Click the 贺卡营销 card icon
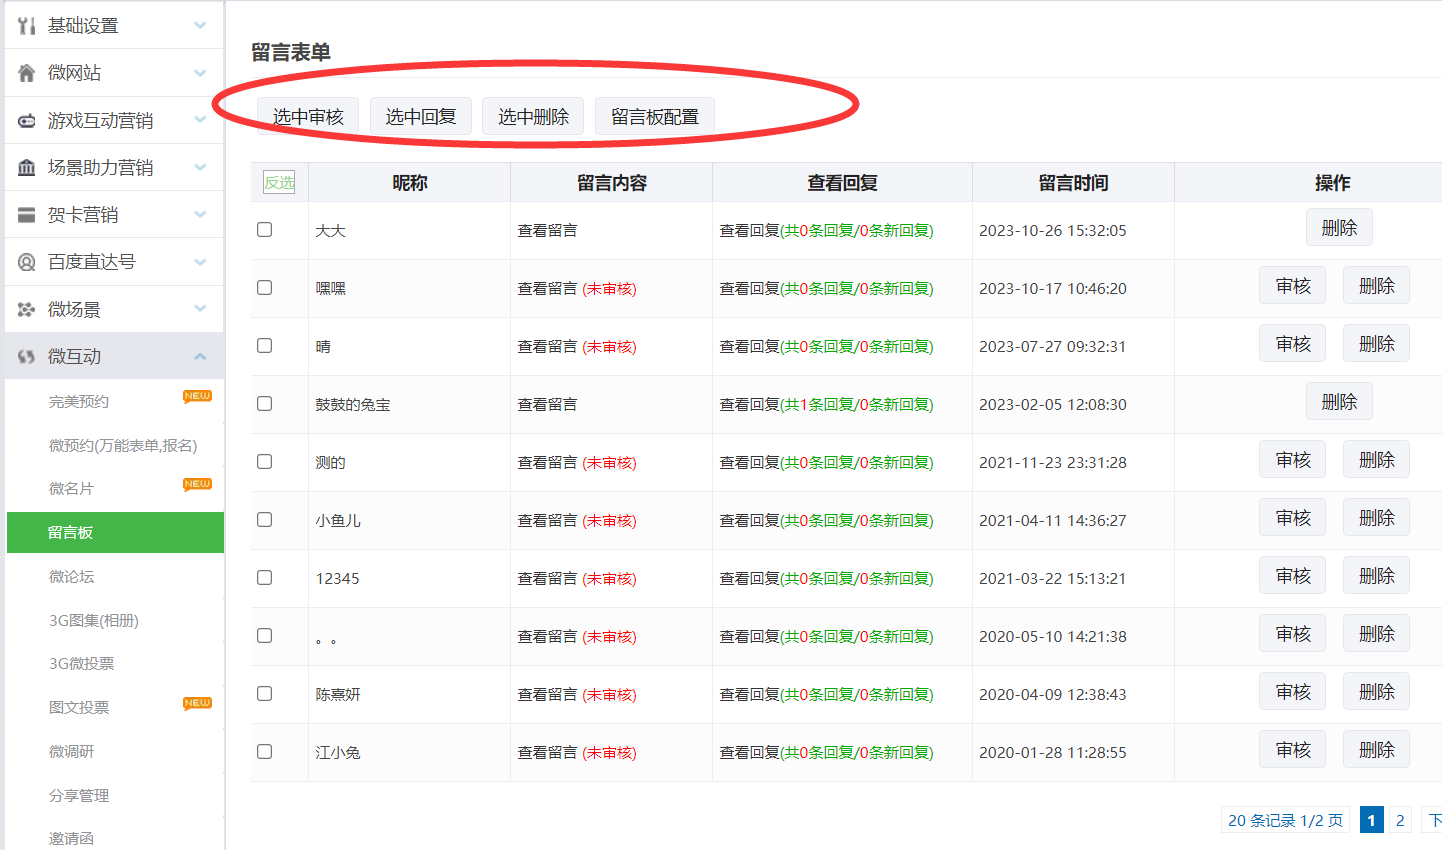This screenshot has height=850, width=1442. click(x=27, y=215)
